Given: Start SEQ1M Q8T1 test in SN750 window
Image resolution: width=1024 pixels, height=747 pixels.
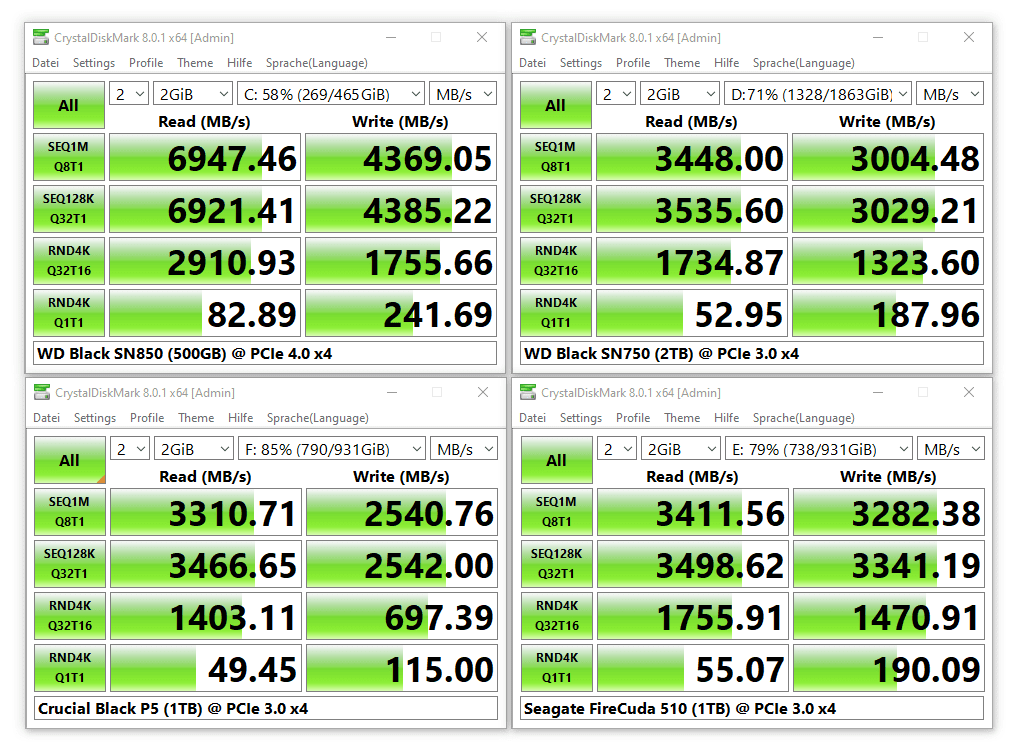Looking at the screenshot, I should click(x=556, y=157).
